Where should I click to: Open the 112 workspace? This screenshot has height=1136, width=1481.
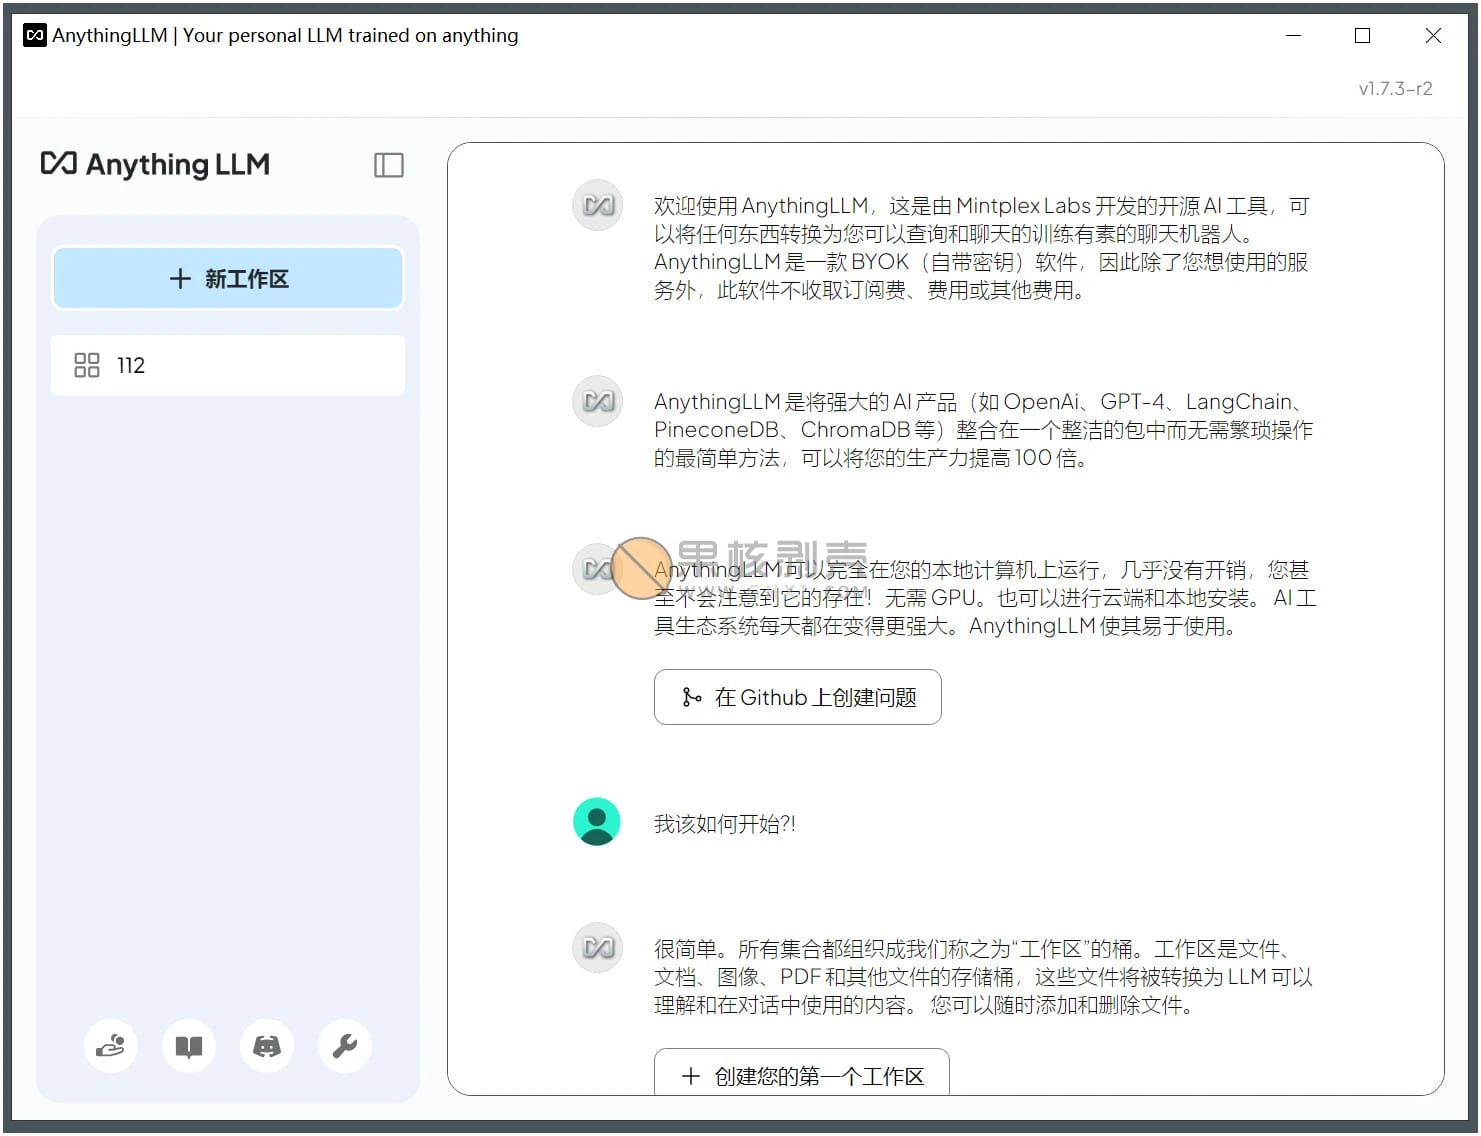coord(228,365)
